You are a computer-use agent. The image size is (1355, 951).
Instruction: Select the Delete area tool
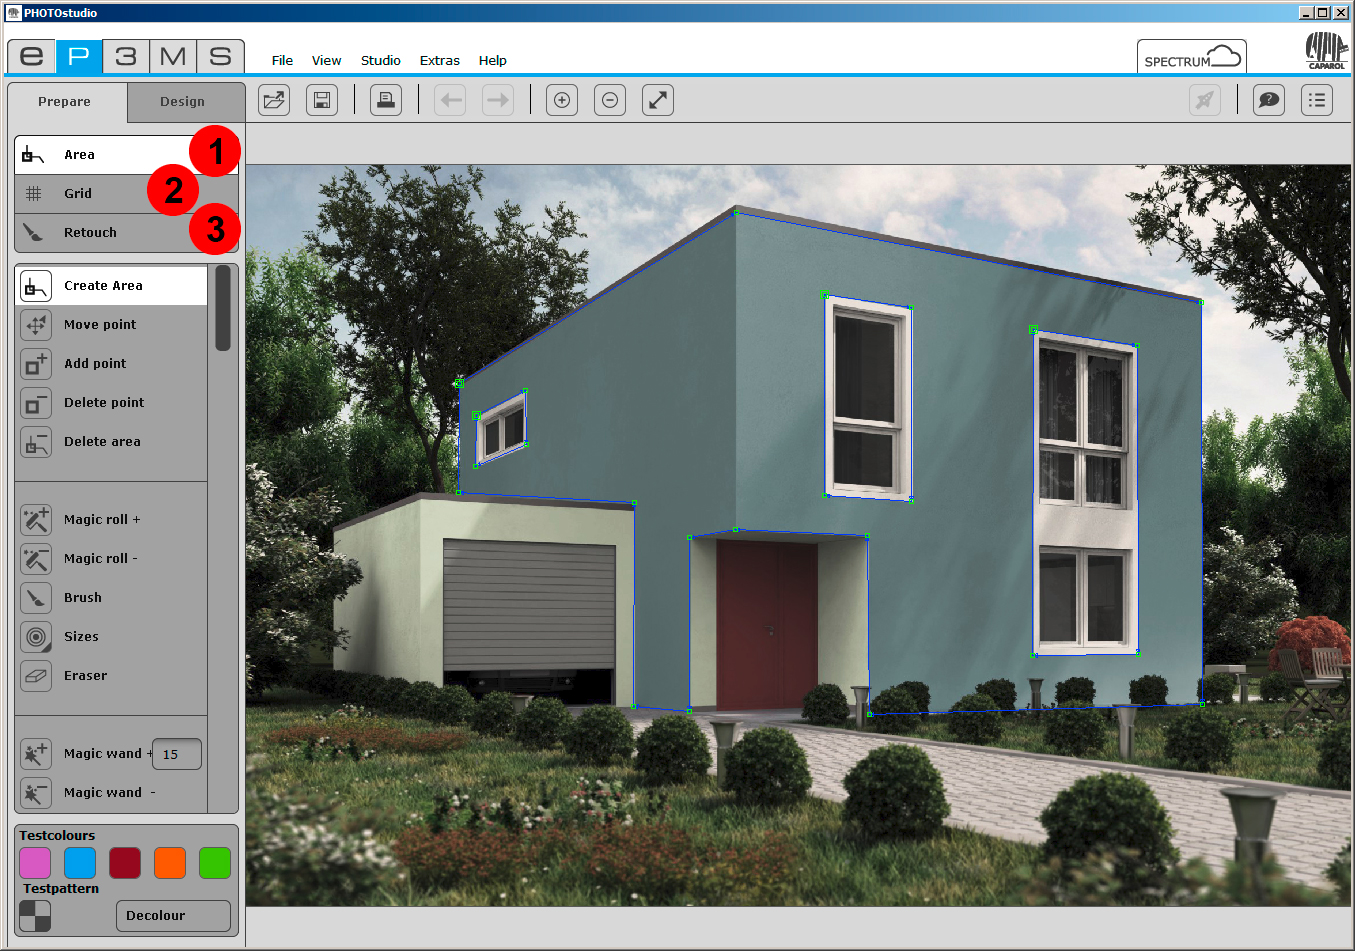click(x=111, y=442)
